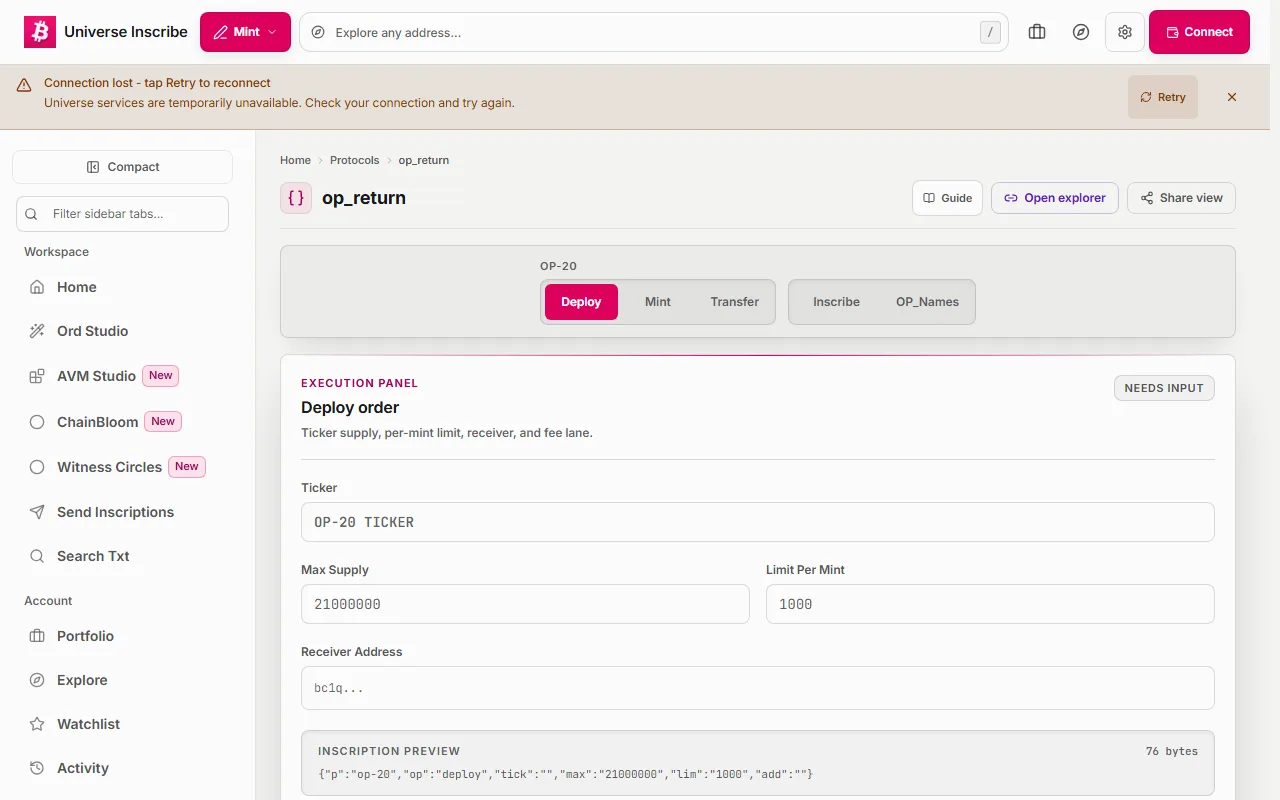Select the Deploy tab
1280x800 pixels.
pos(581,302)
